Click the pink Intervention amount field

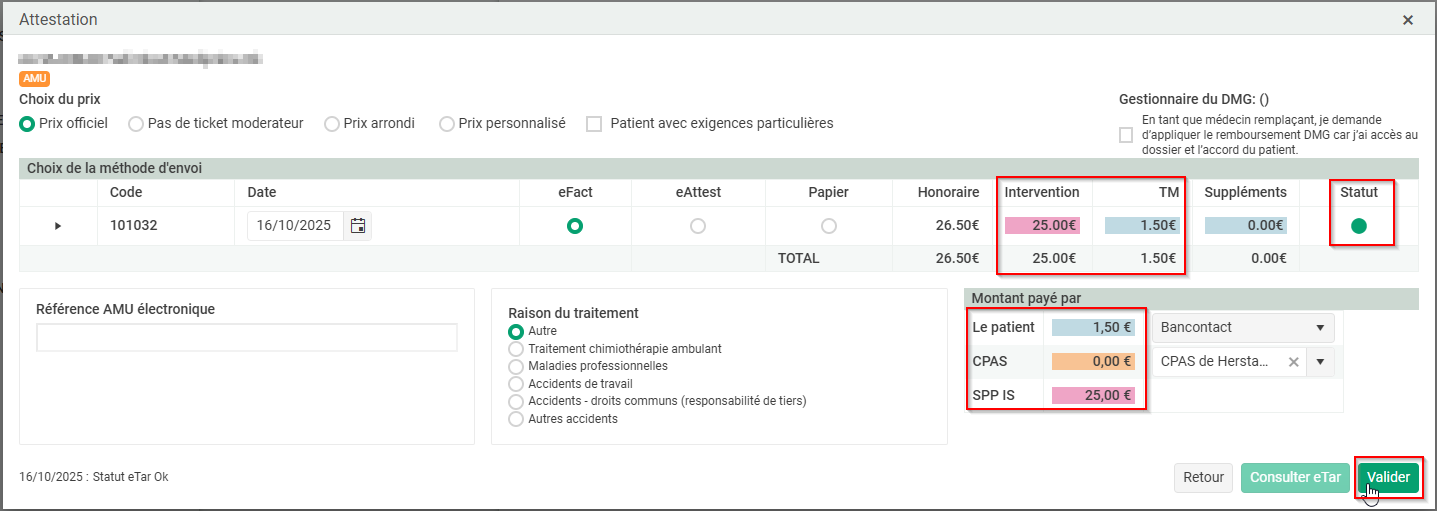point(1043,225)
